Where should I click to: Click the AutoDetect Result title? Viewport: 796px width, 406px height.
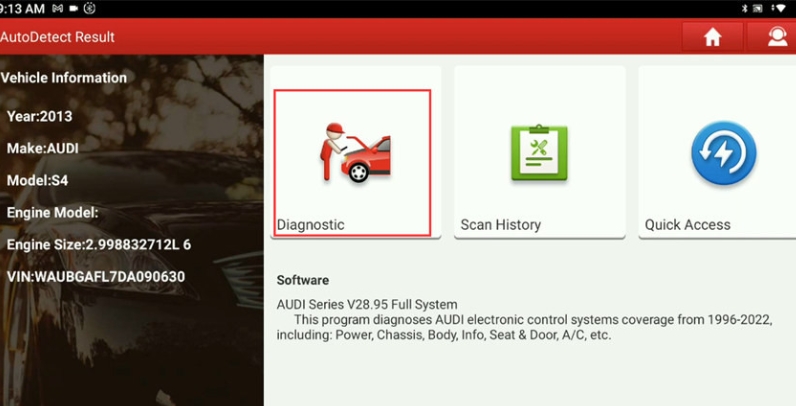pyautogui.click(x=57, y=37)
